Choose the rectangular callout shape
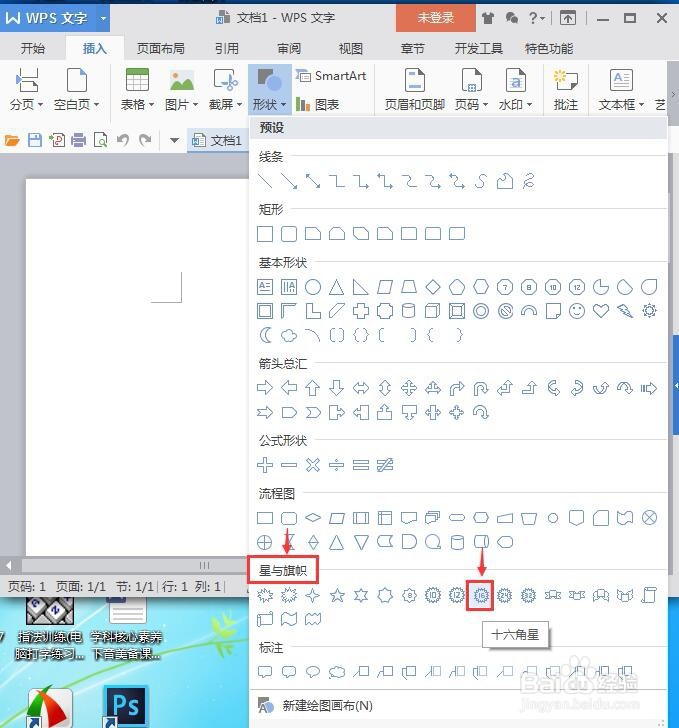 point(265,671)
